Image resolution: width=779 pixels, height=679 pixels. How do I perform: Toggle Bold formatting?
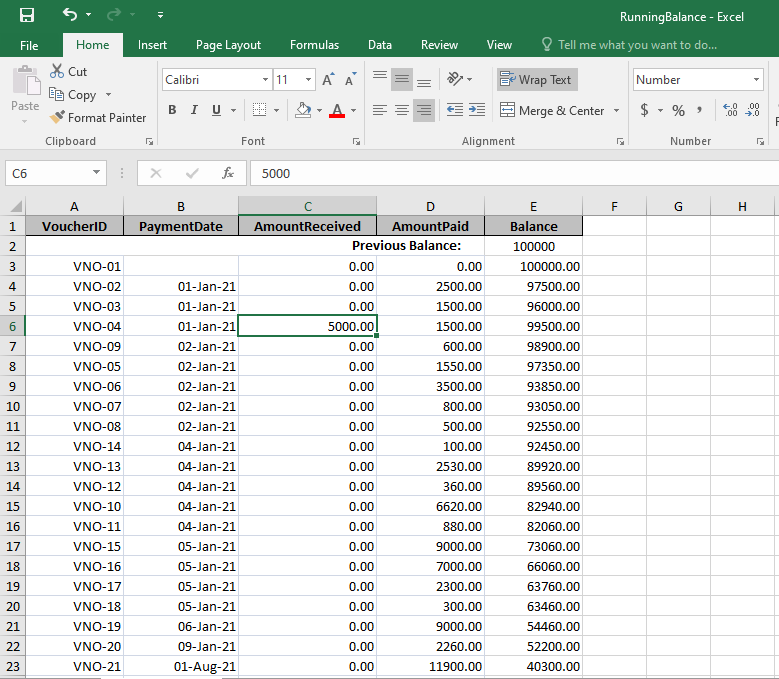click(x=172, y=110)
